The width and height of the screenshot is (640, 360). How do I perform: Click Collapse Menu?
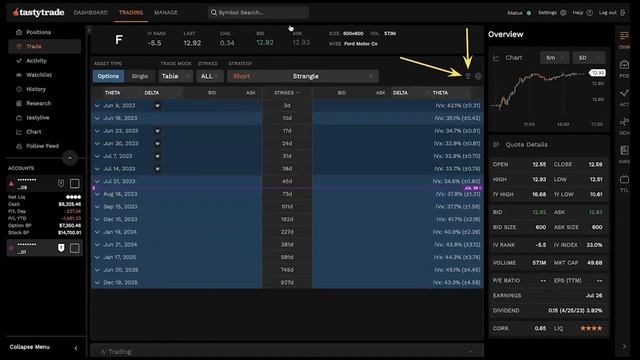[44, 347]
